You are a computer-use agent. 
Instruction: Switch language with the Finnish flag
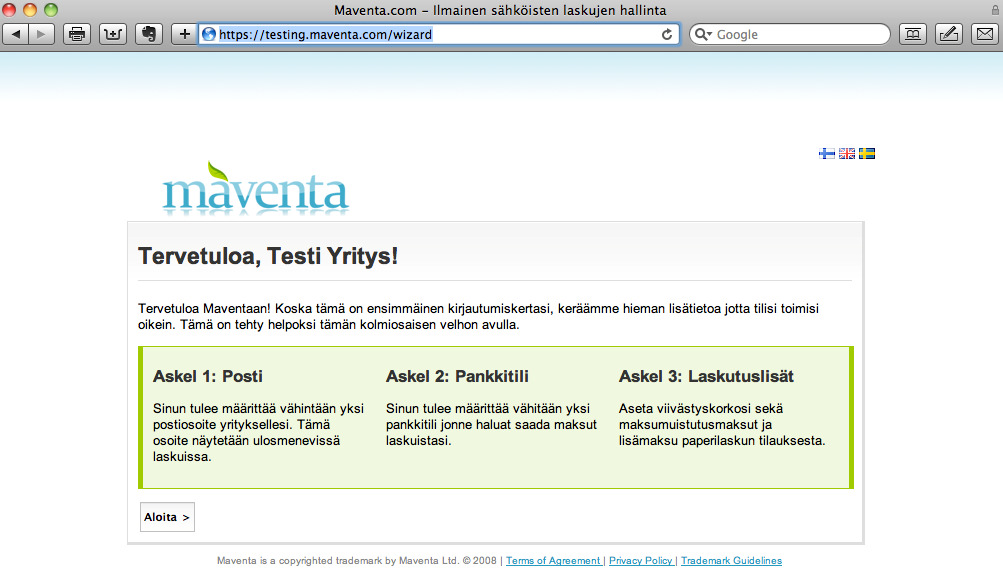click(x=826, y=154)
